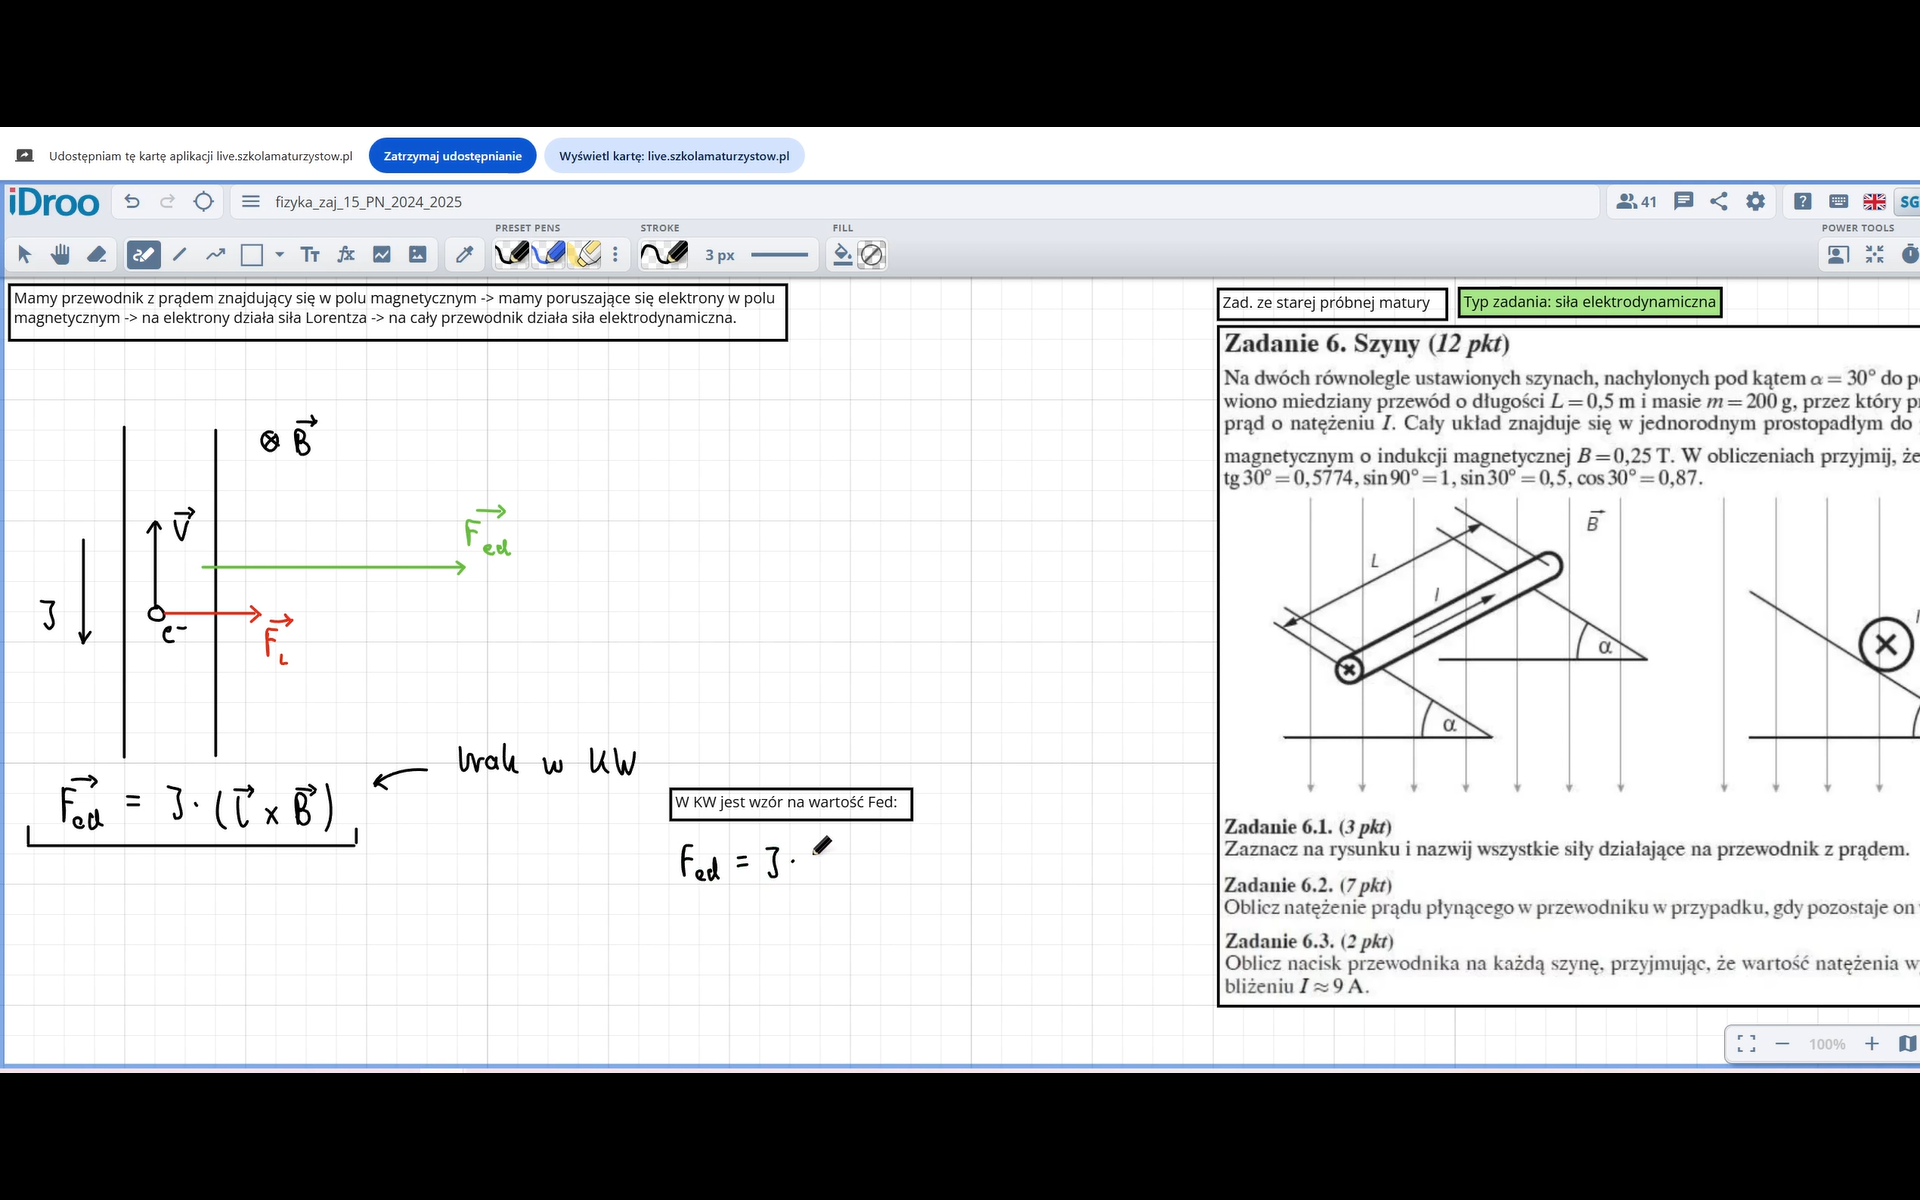The image size is (1920, 1200).
Task: Show the 41 participants list
Action: [x=1637, y=202]
